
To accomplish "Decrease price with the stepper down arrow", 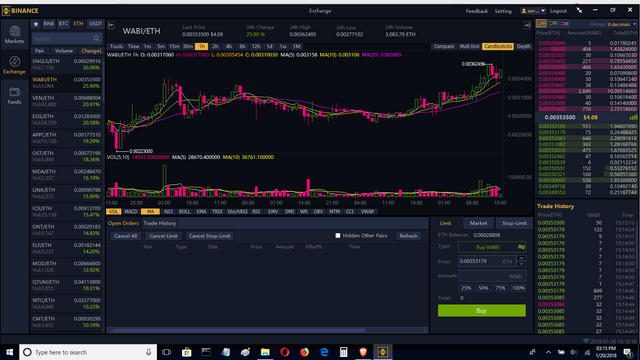I will [521, 264].
